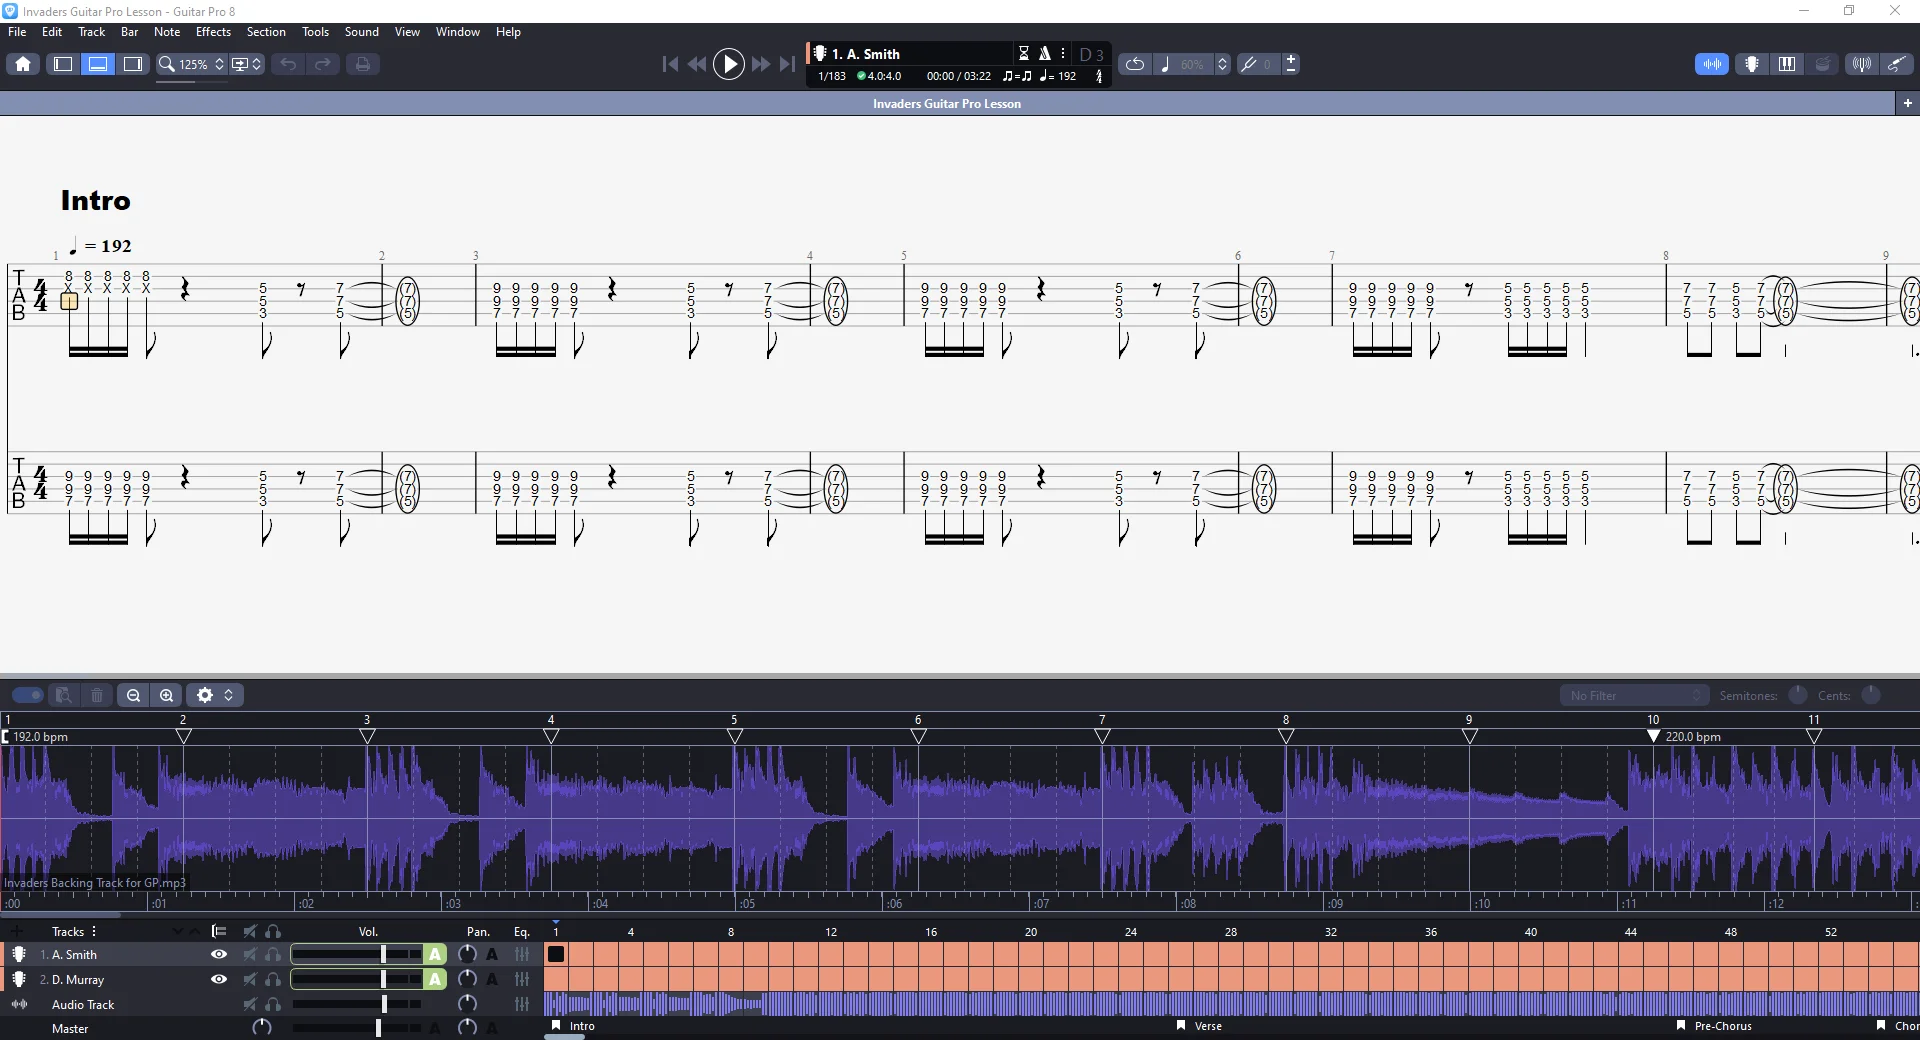
Task: Click the transpose plus/minus button
Action: click(1291, 64)
